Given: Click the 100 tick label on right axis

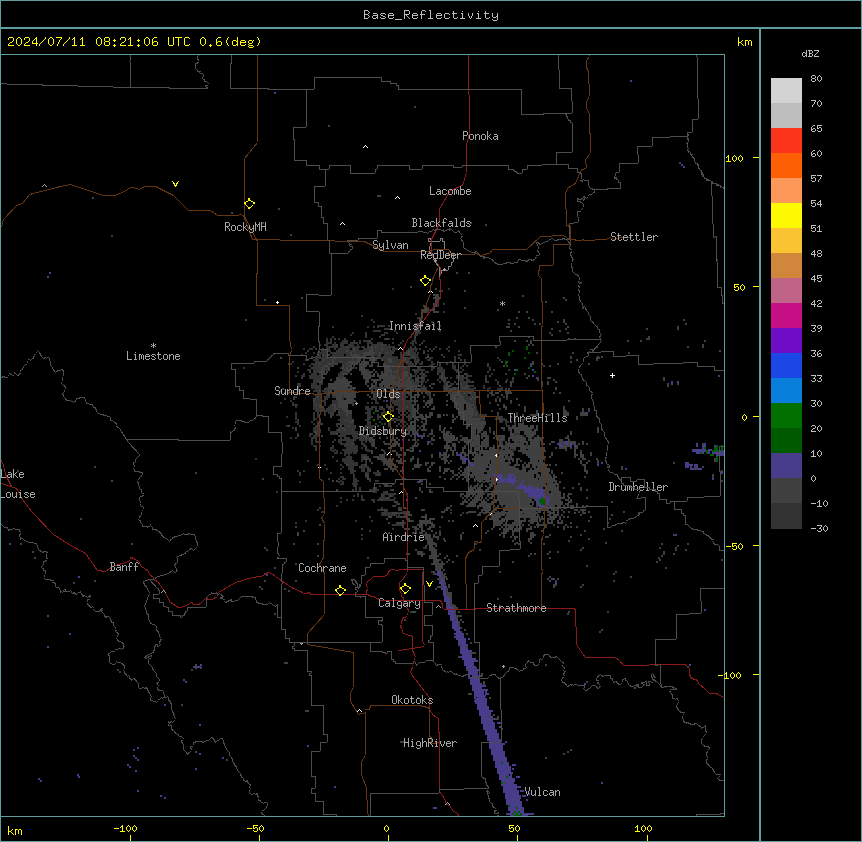Looking at the screenshot, I should [x=734, y=158].
